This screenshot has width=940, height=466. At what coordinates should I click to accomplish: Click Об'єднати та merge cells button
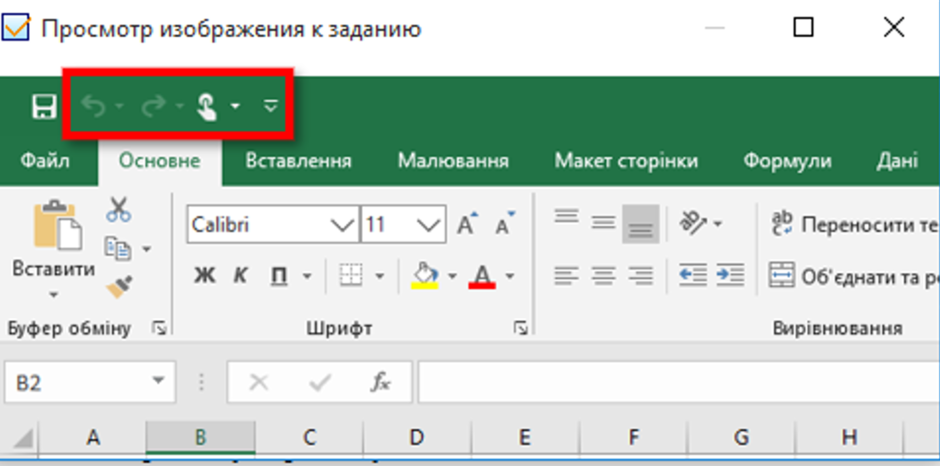pos(855,276)
